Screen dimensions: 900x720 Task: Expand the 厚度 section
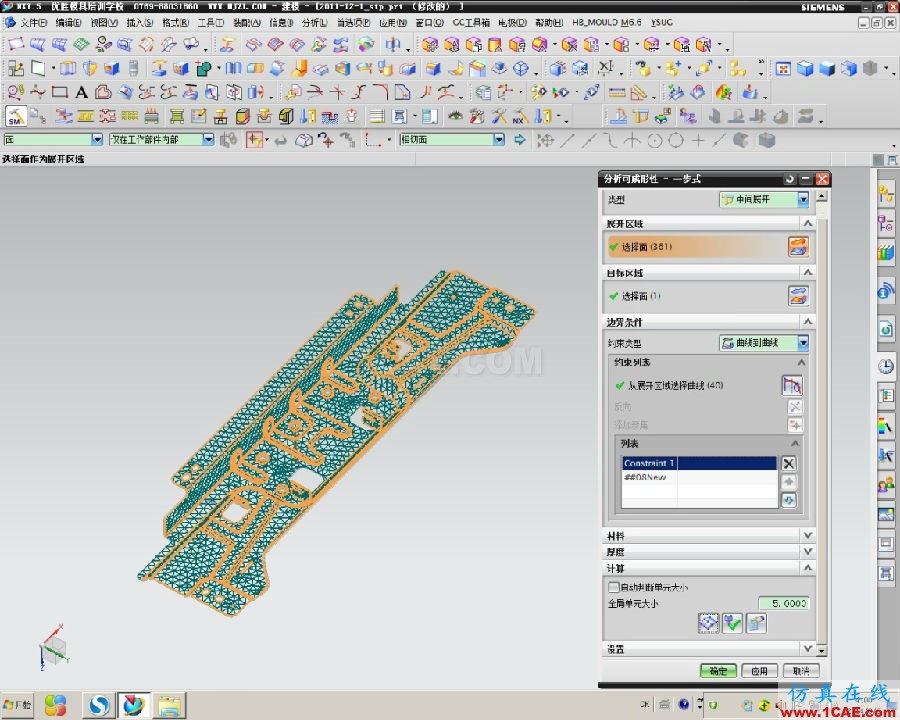coord(808,551)
